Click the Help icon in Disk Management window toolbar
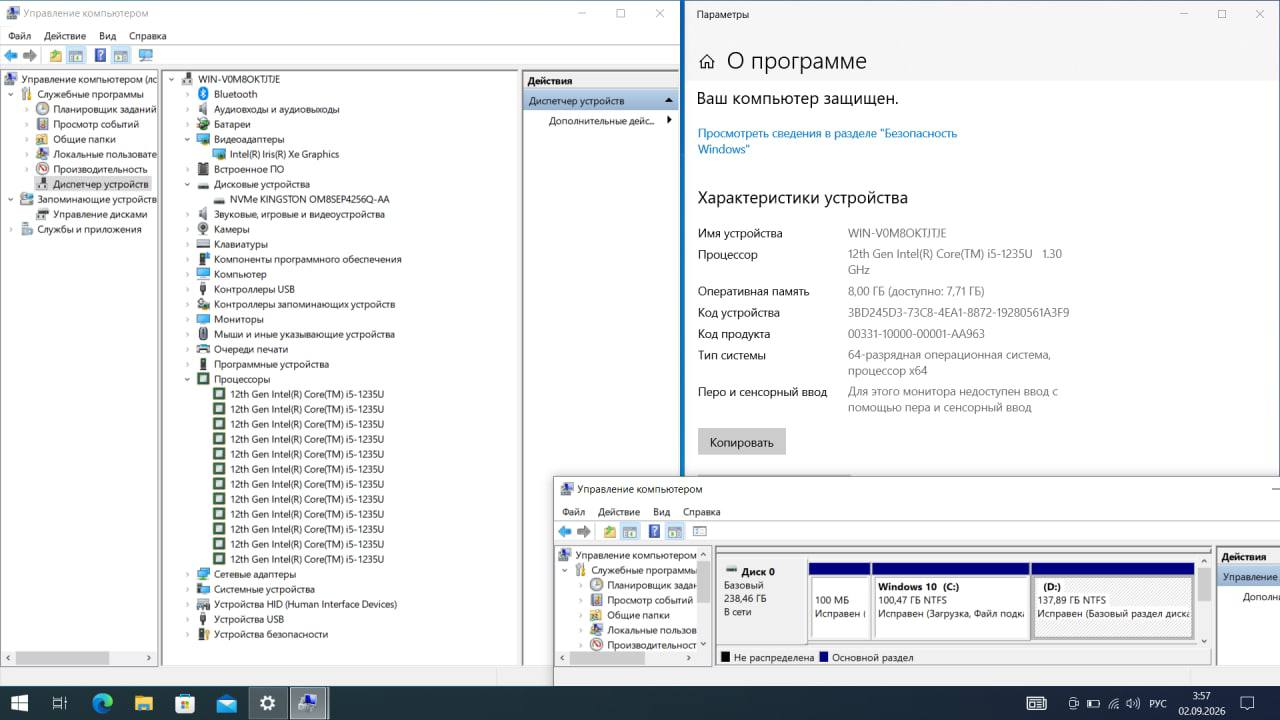 [654, 532]
